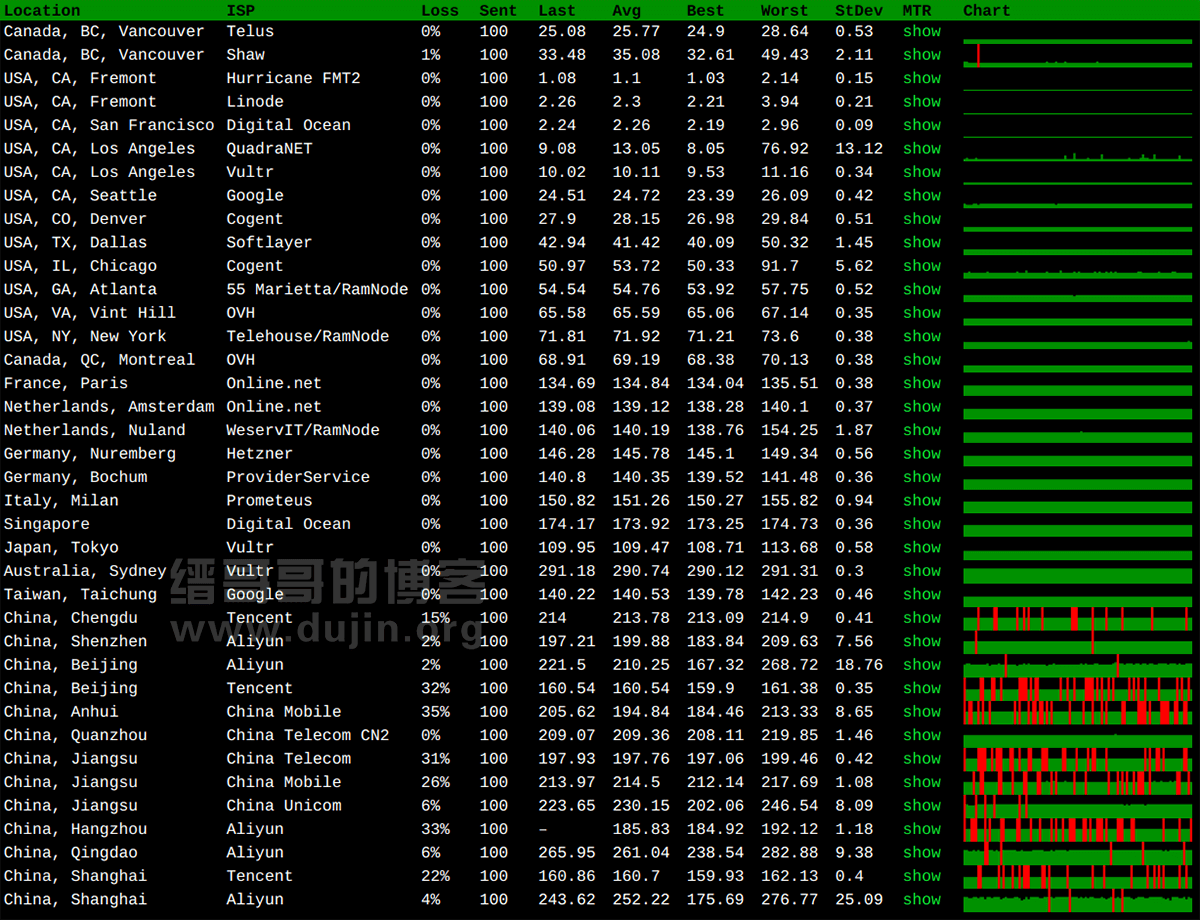Select 35% loss value for Anhui

coord(435,712)
